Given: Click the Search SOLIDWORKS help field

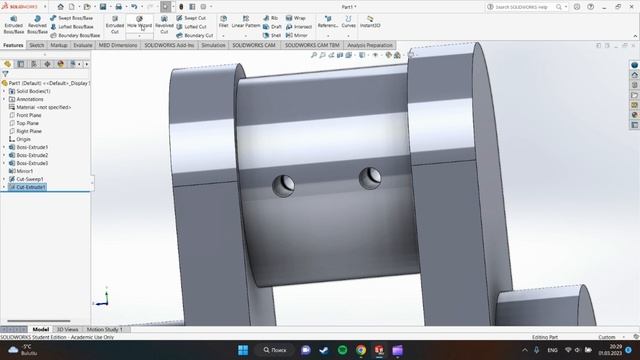Looking at the screenshot, I should (523, 7).
